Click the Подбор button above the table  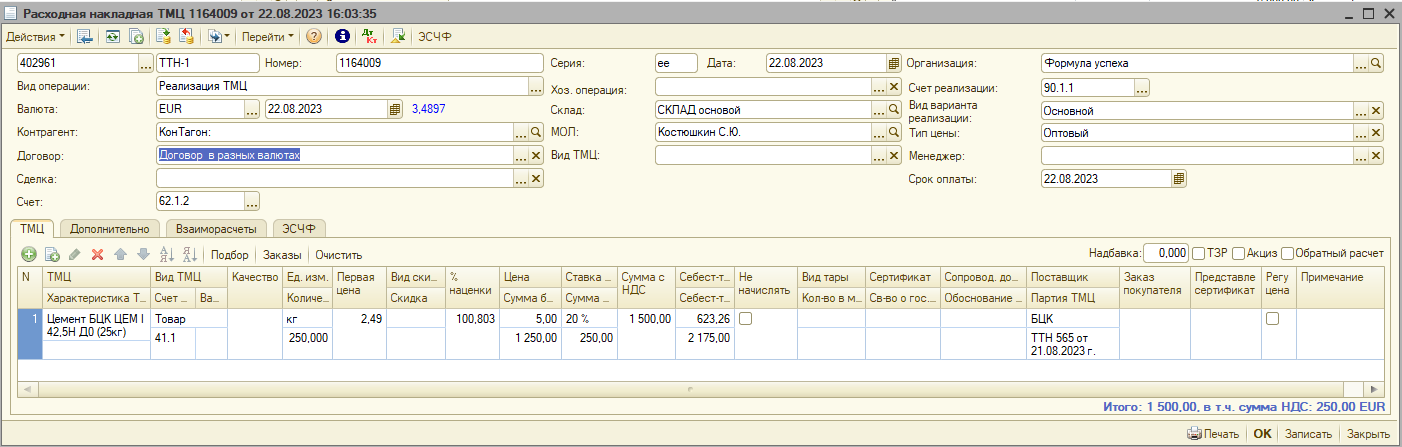click(229, 255)
